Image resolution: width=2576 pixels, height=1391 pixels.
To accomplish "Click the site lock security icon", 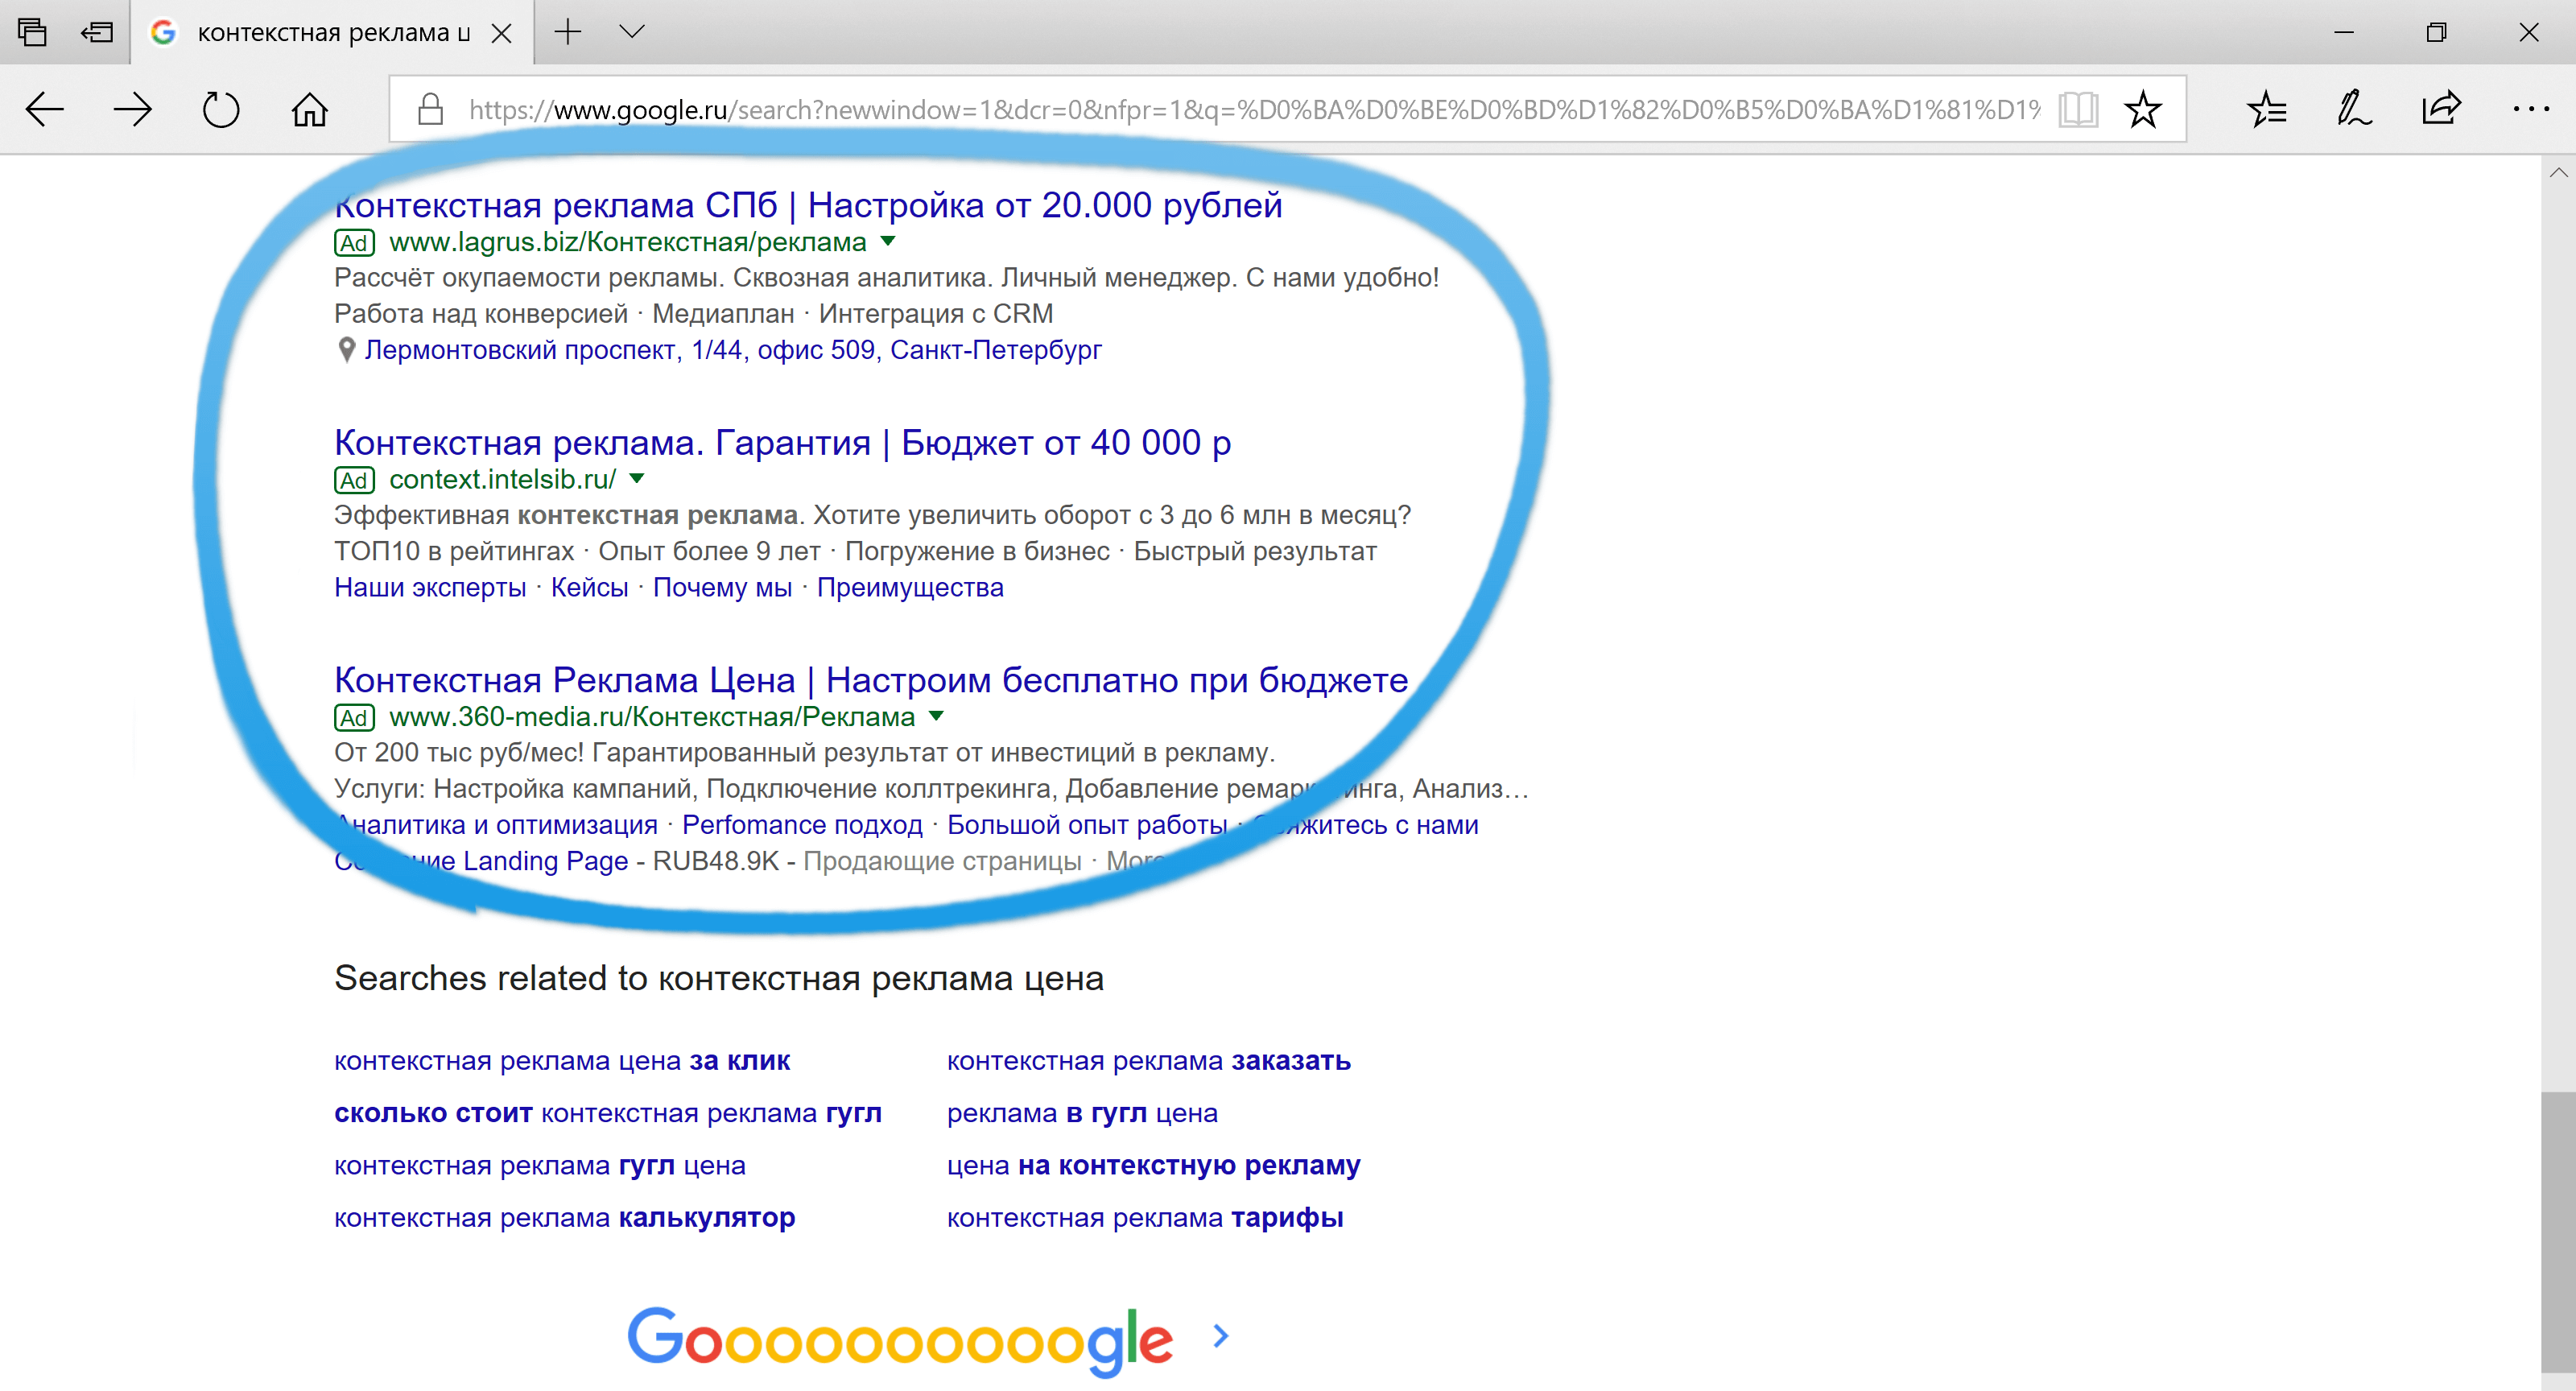I will (430, 109).
